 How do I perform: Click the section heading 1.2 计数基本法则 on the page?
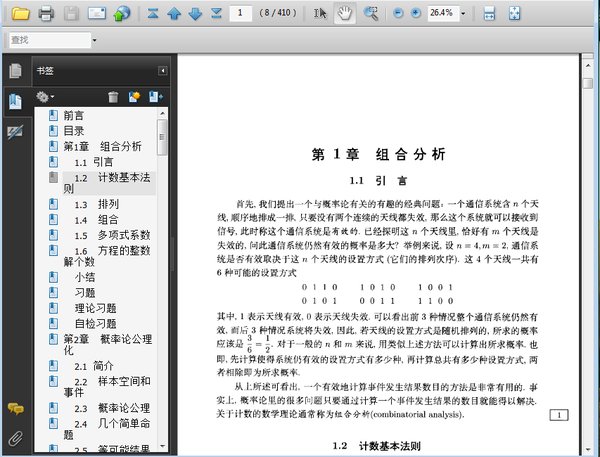[x=377, y=446]
